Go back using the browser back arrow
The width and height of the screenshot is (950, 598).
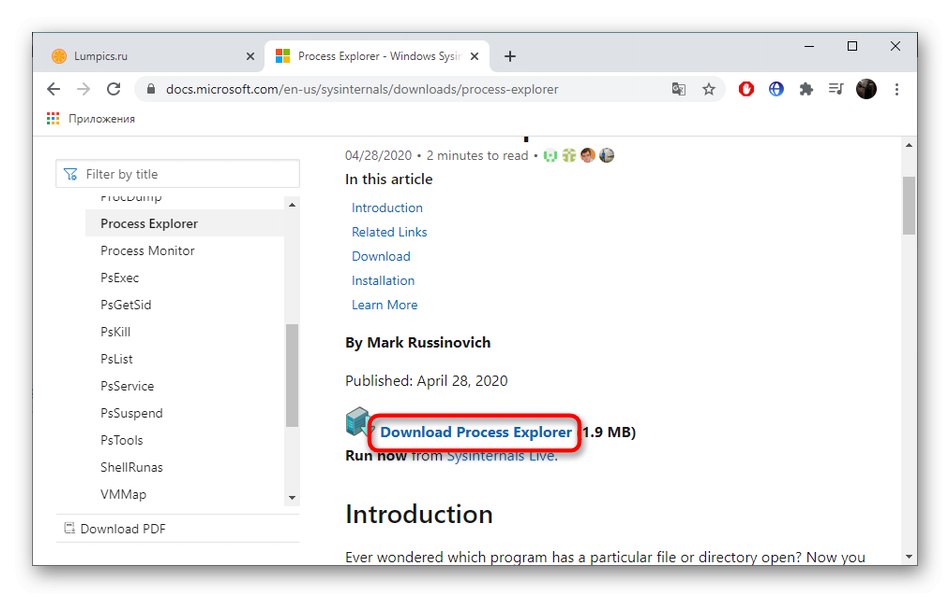point(54,89)
